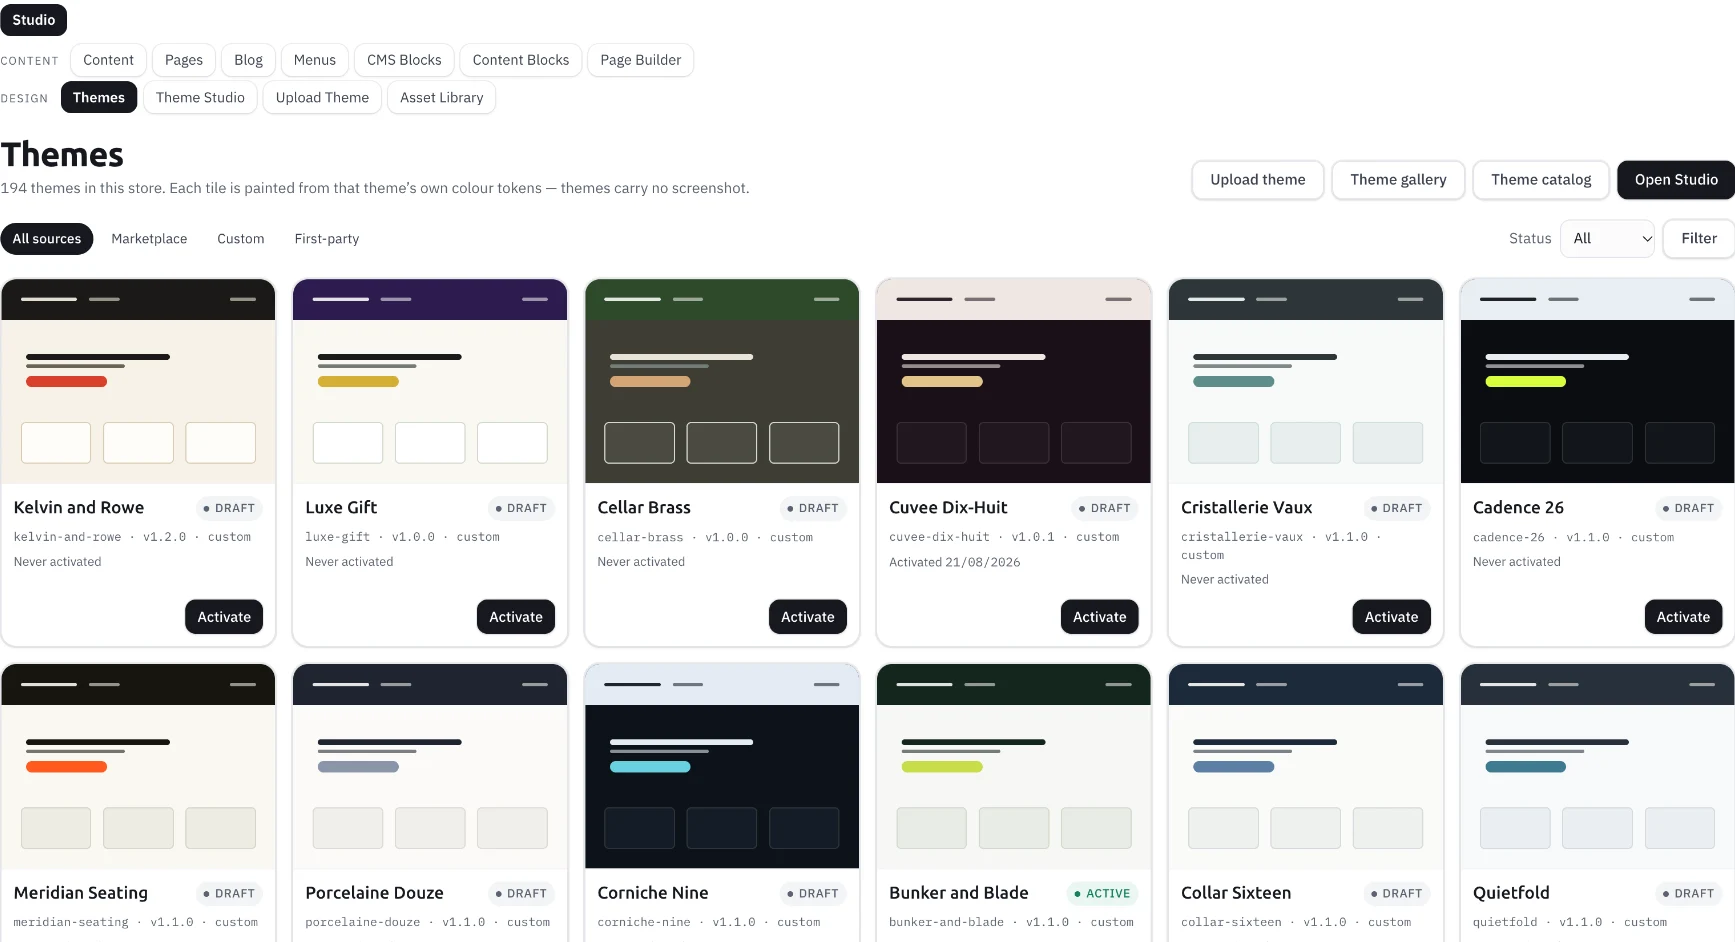Screen dimensions: 1735x942
Task: Click the Open Studio button
Action: point(1676,180)
